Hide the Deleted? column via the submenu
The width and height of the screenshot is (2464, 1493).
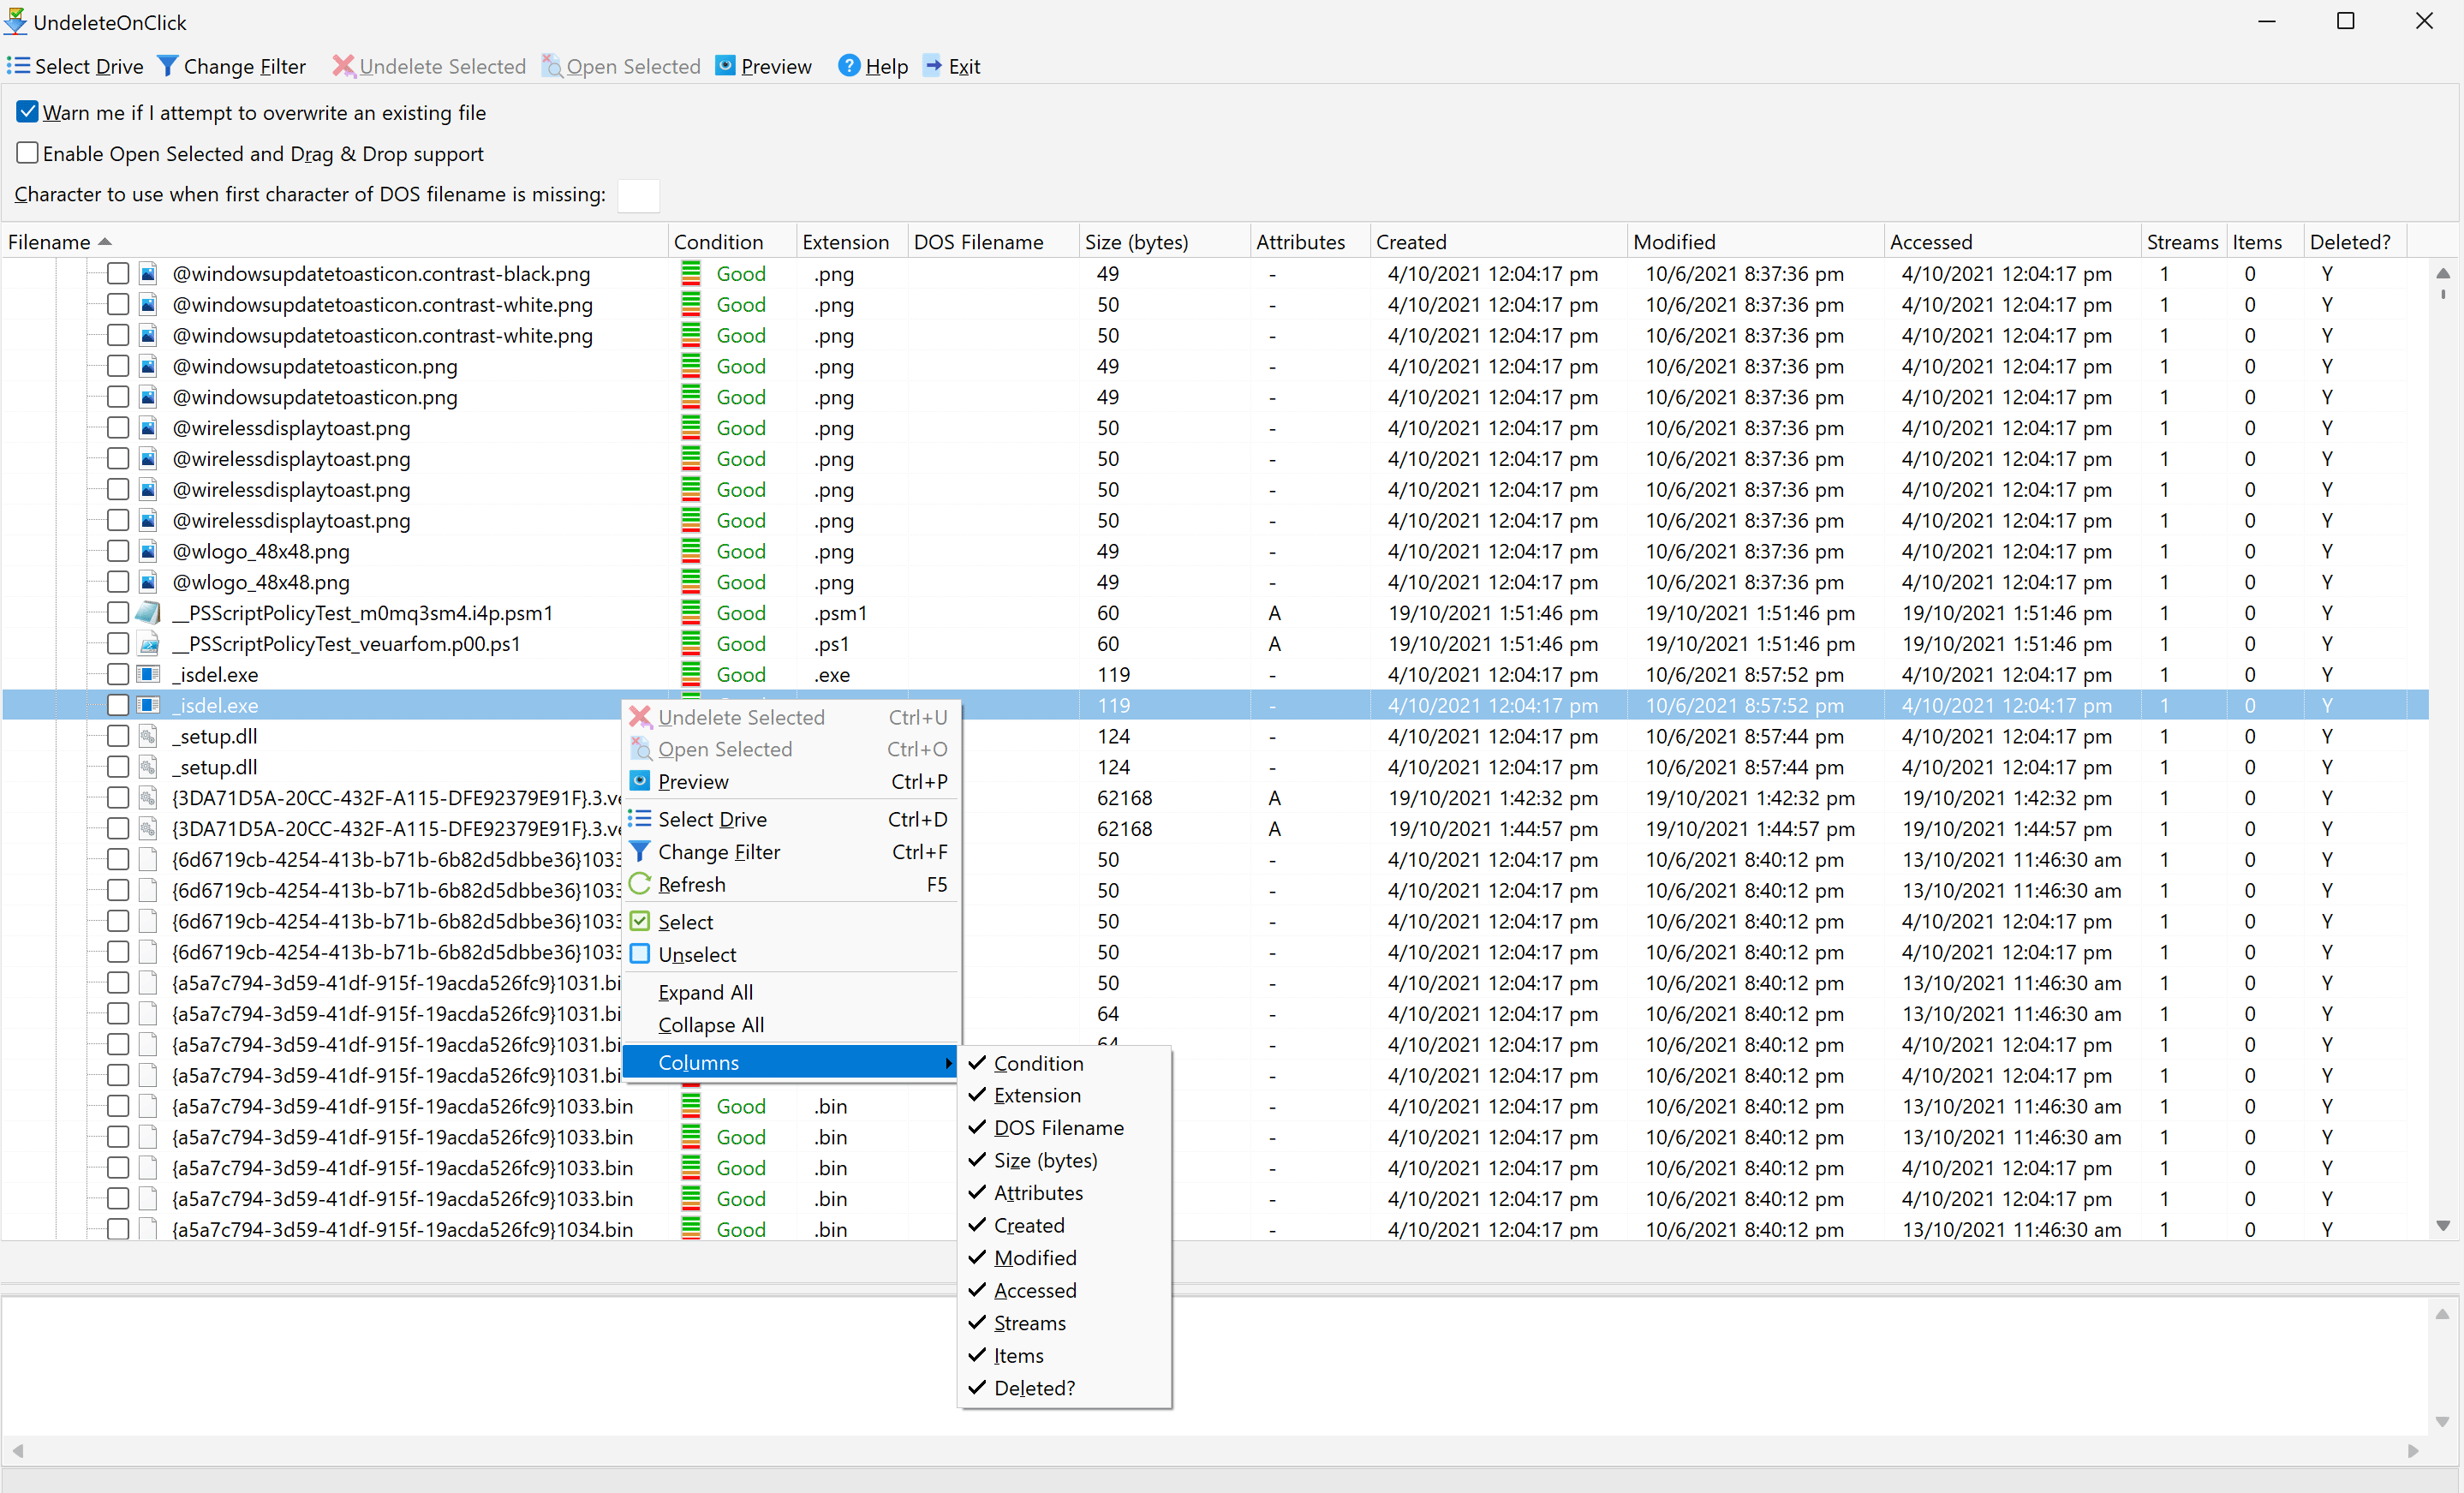1033,1388
